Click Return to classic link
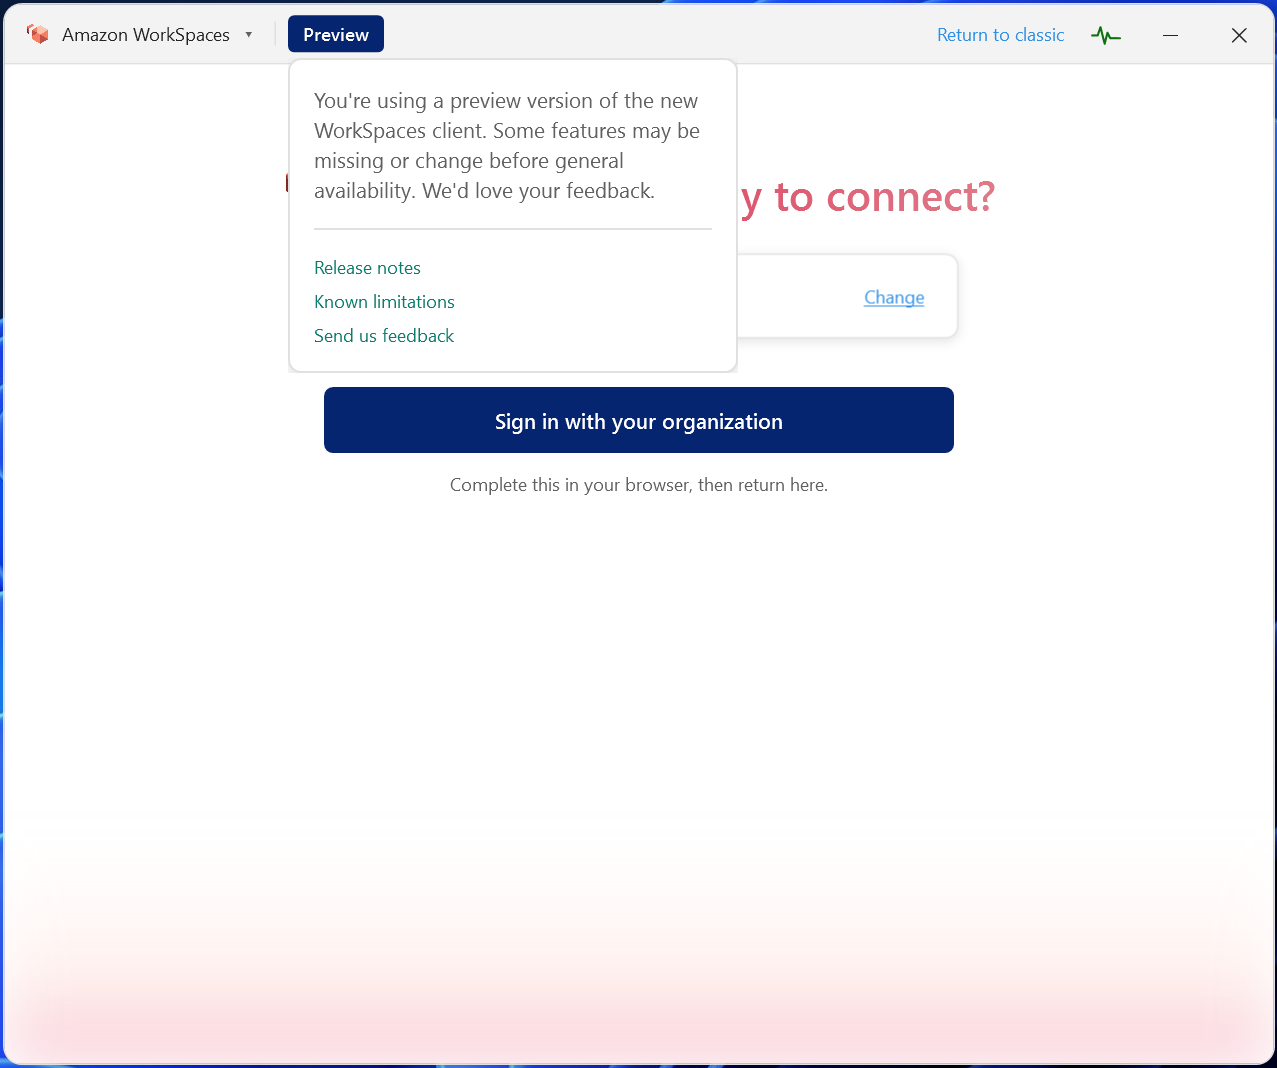The height and width of the screenshot is (1068, 1277). (1000, 35)
